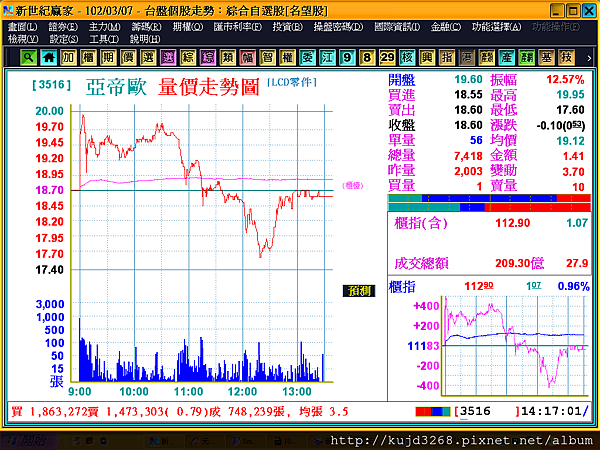The width and height of the screenshot is (600, 450).
Task: Click the 振幅 12.57% value
Action: pos(565,80)
